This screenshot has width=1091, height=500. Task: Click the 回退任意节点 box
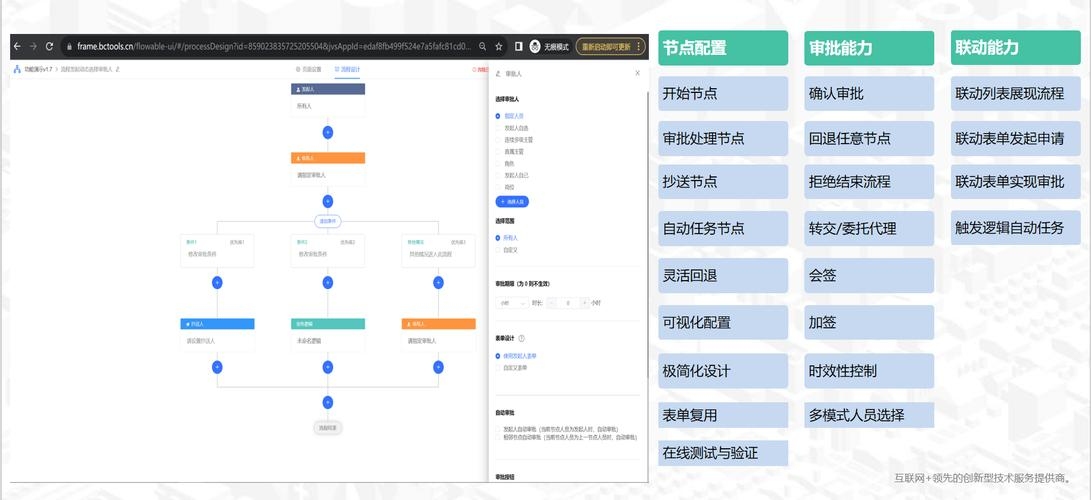[x=869, y=138]
